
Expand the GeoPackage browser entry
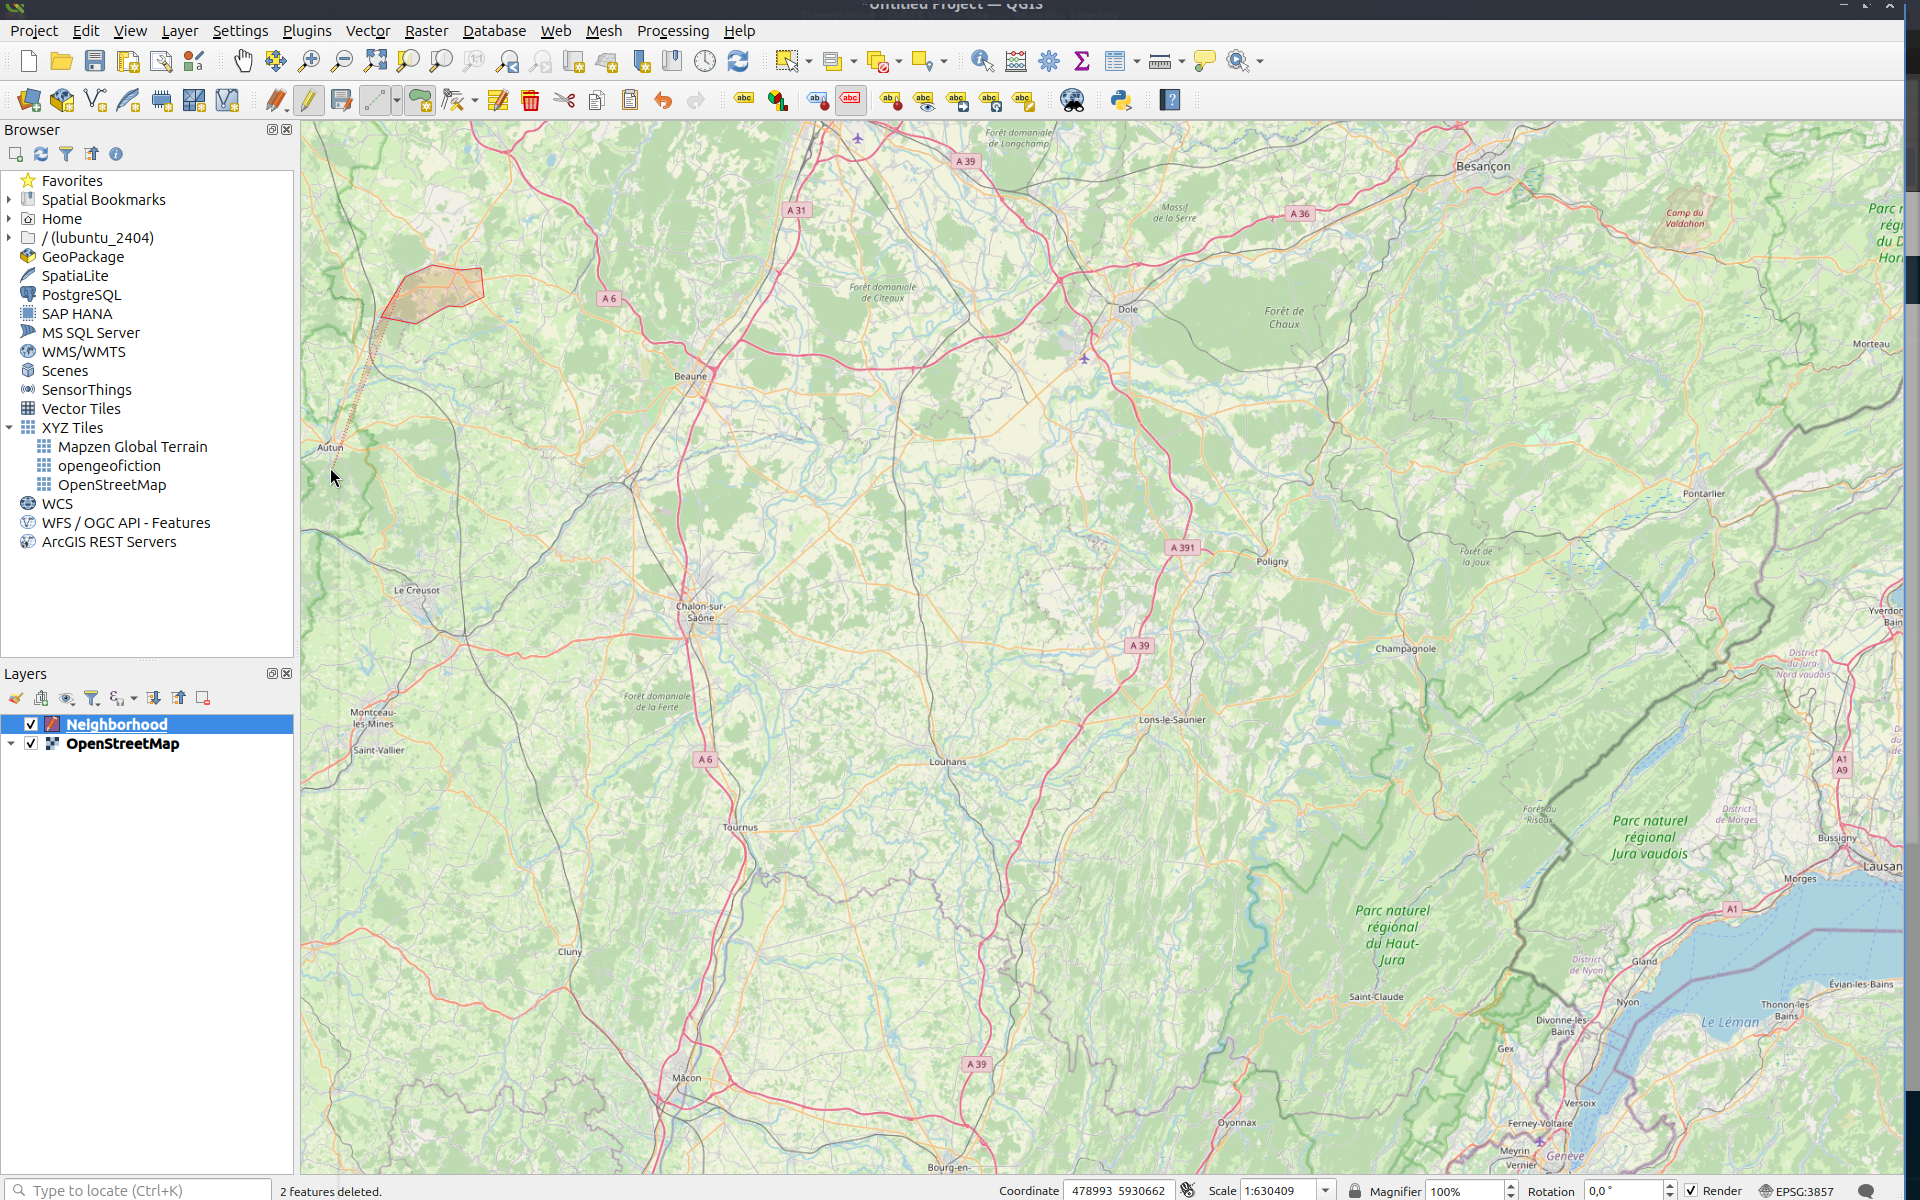point(10,256)
